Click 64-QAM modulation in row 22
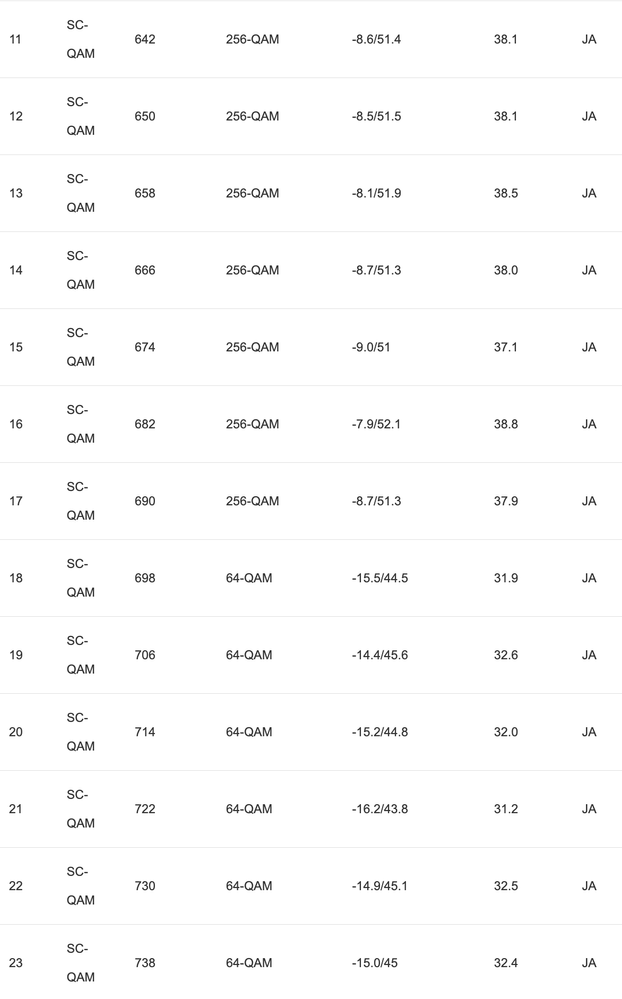Image resolution: width=622 pixels, height=999 pixels. coord(249,886)
